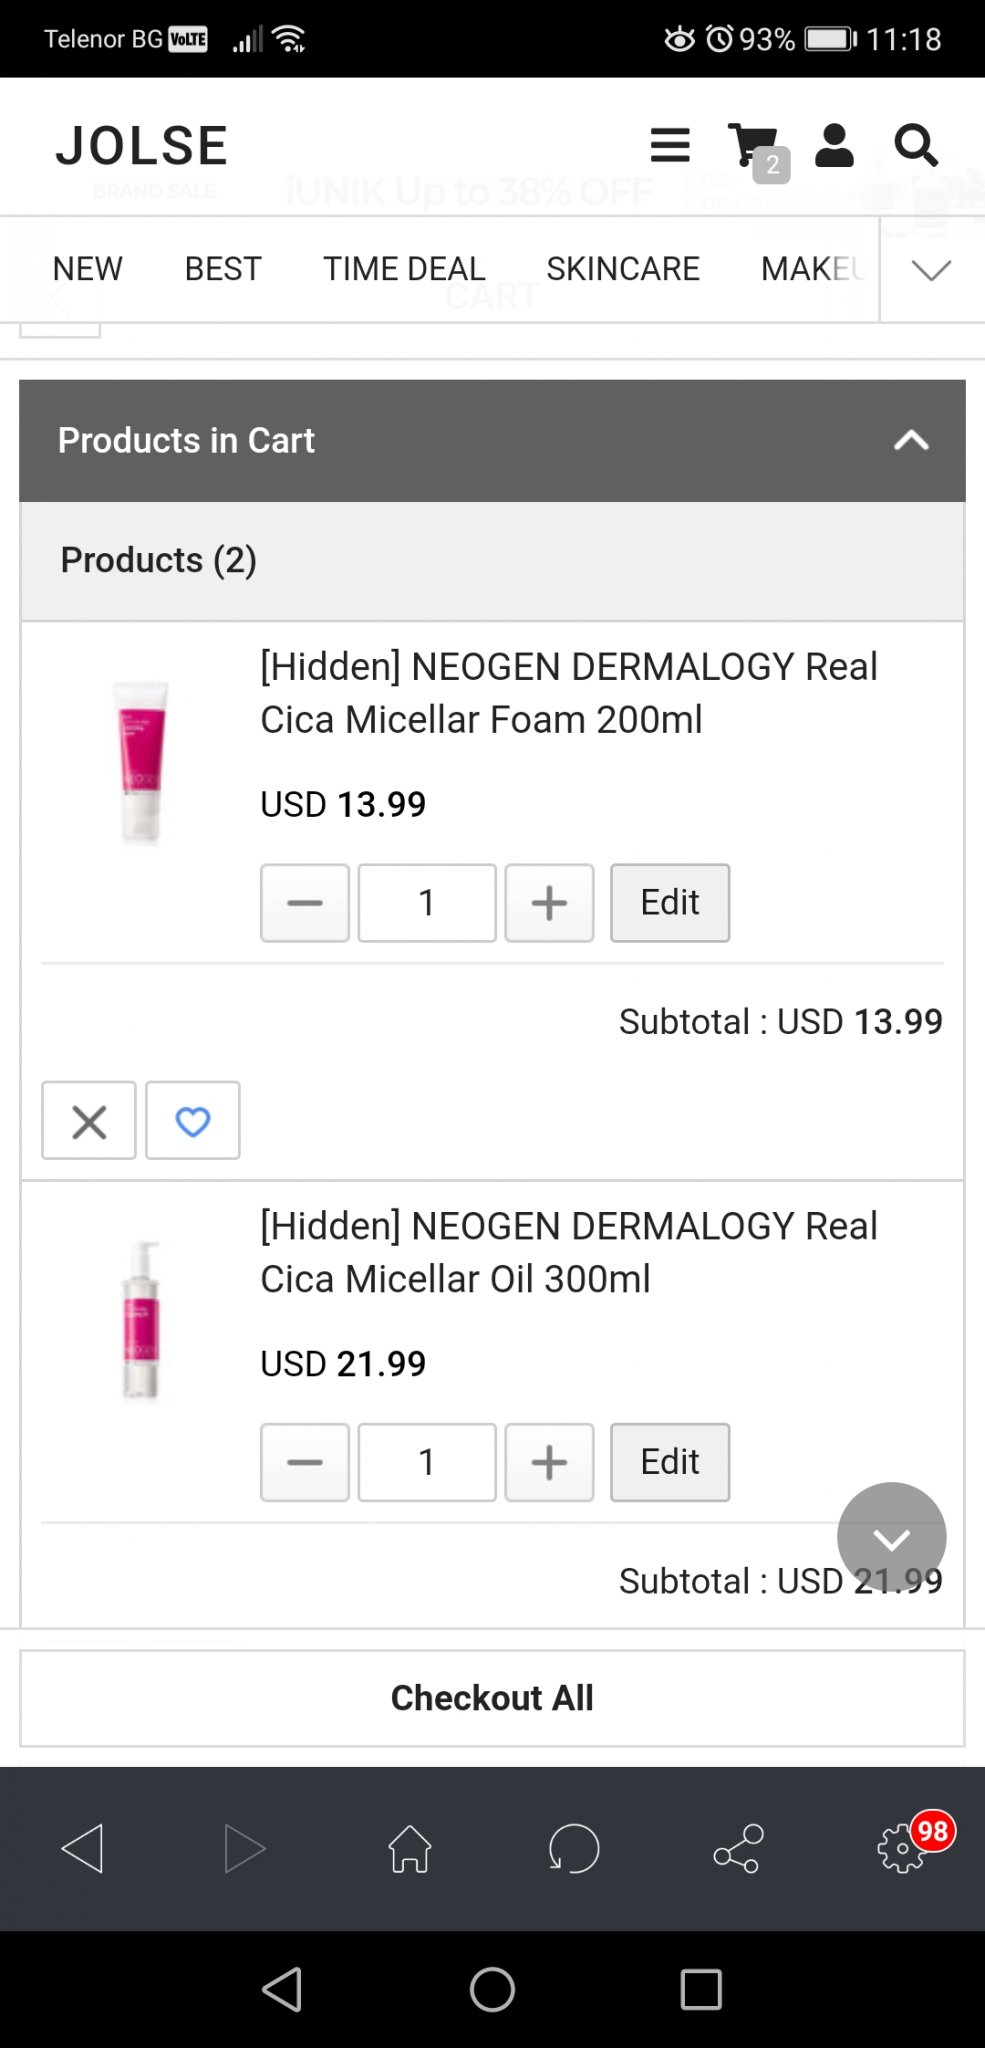This screenshot has width=985, height=2048.
Task: Collapse the Products in Cart section
Action: point(911,440)
